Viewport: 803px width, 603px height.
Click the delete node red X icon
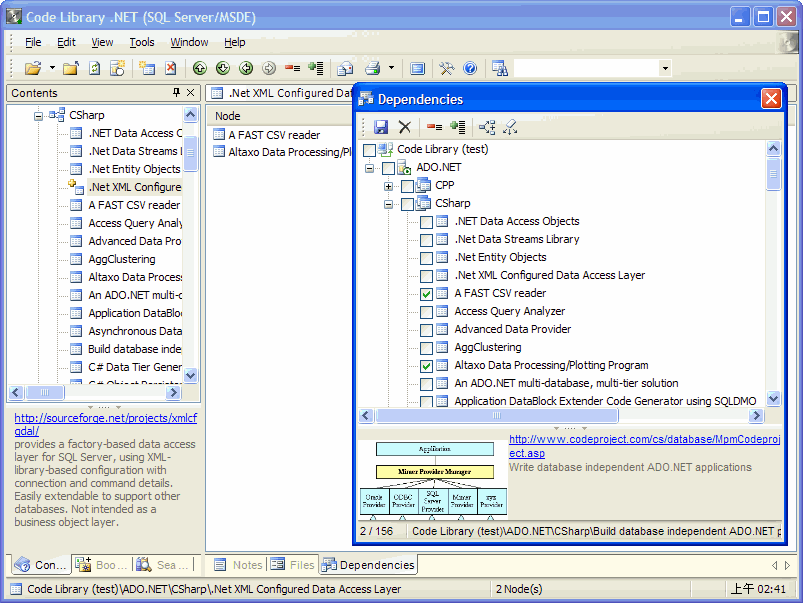click(x=171, y=68)
